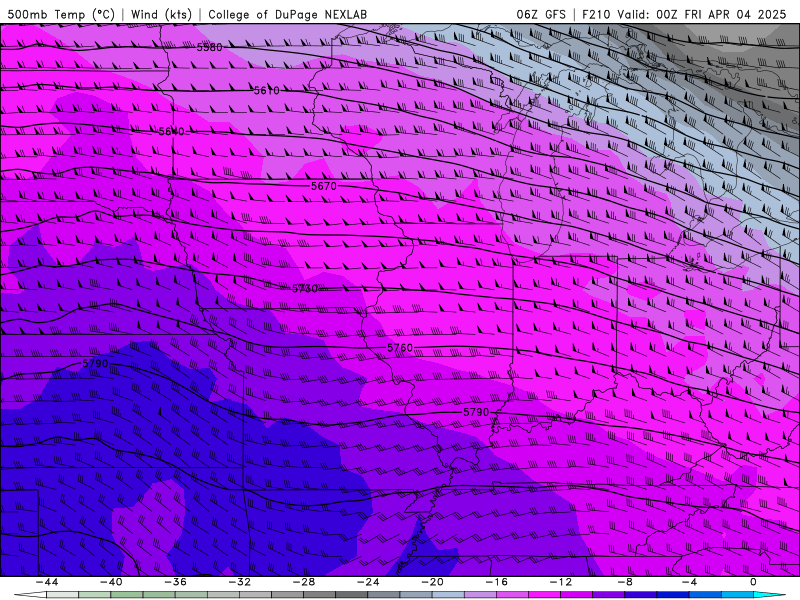This screenshot has width=800, height=600.
Task: Click the '06Z GFS' model run label
Action: tap(541, 14)
